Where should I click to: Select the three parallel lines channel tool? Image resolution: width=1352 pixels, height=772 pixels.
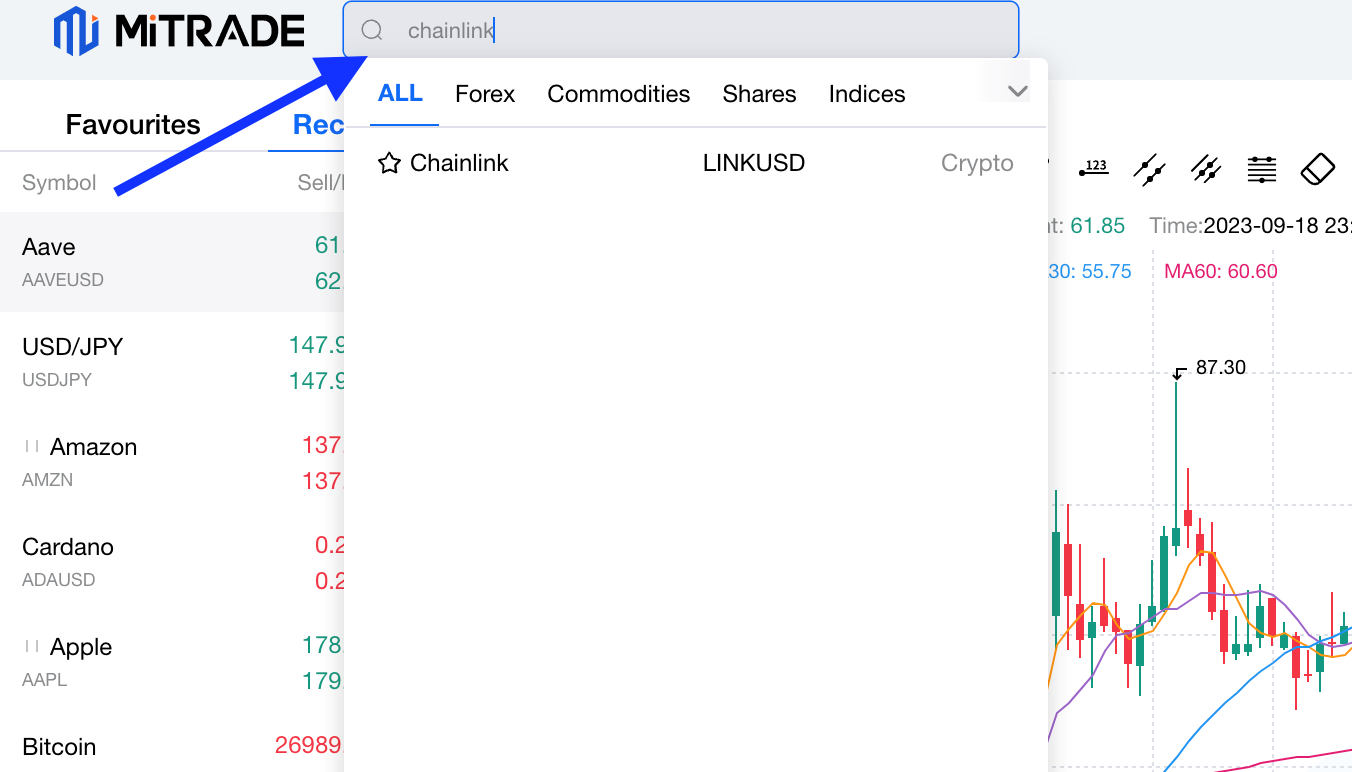point(1206,169)
